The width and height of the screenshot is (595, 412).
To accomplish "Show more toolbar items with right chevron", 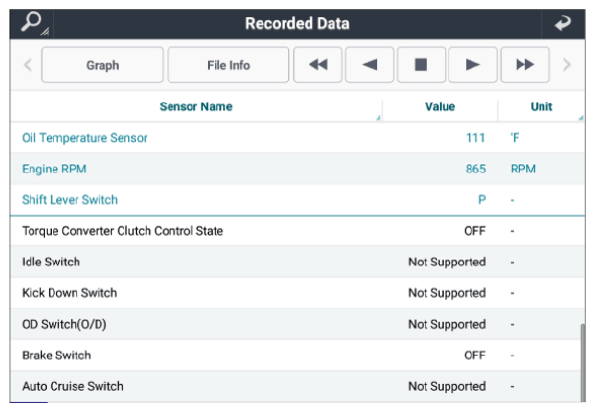I will click(567, 65).
